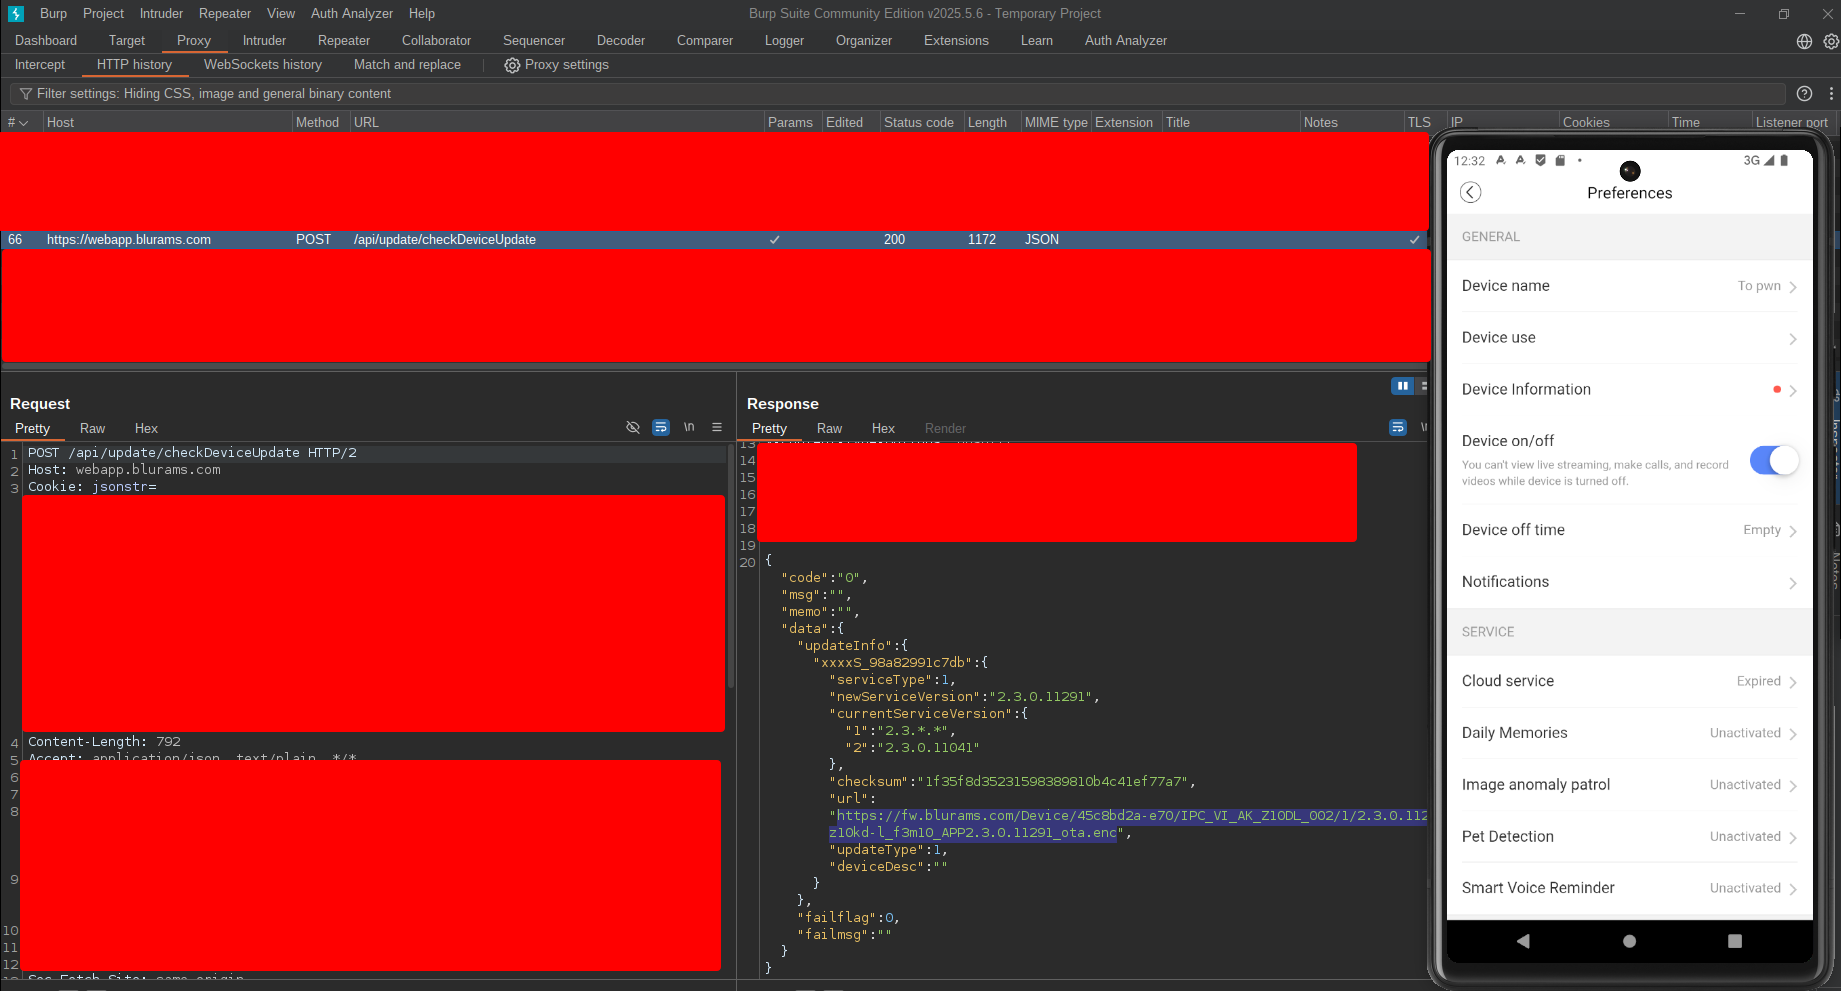This screenshot has height=991, width=1841.
Task: Select the side-by-side layout icon
Action: tap(1403, 386)
